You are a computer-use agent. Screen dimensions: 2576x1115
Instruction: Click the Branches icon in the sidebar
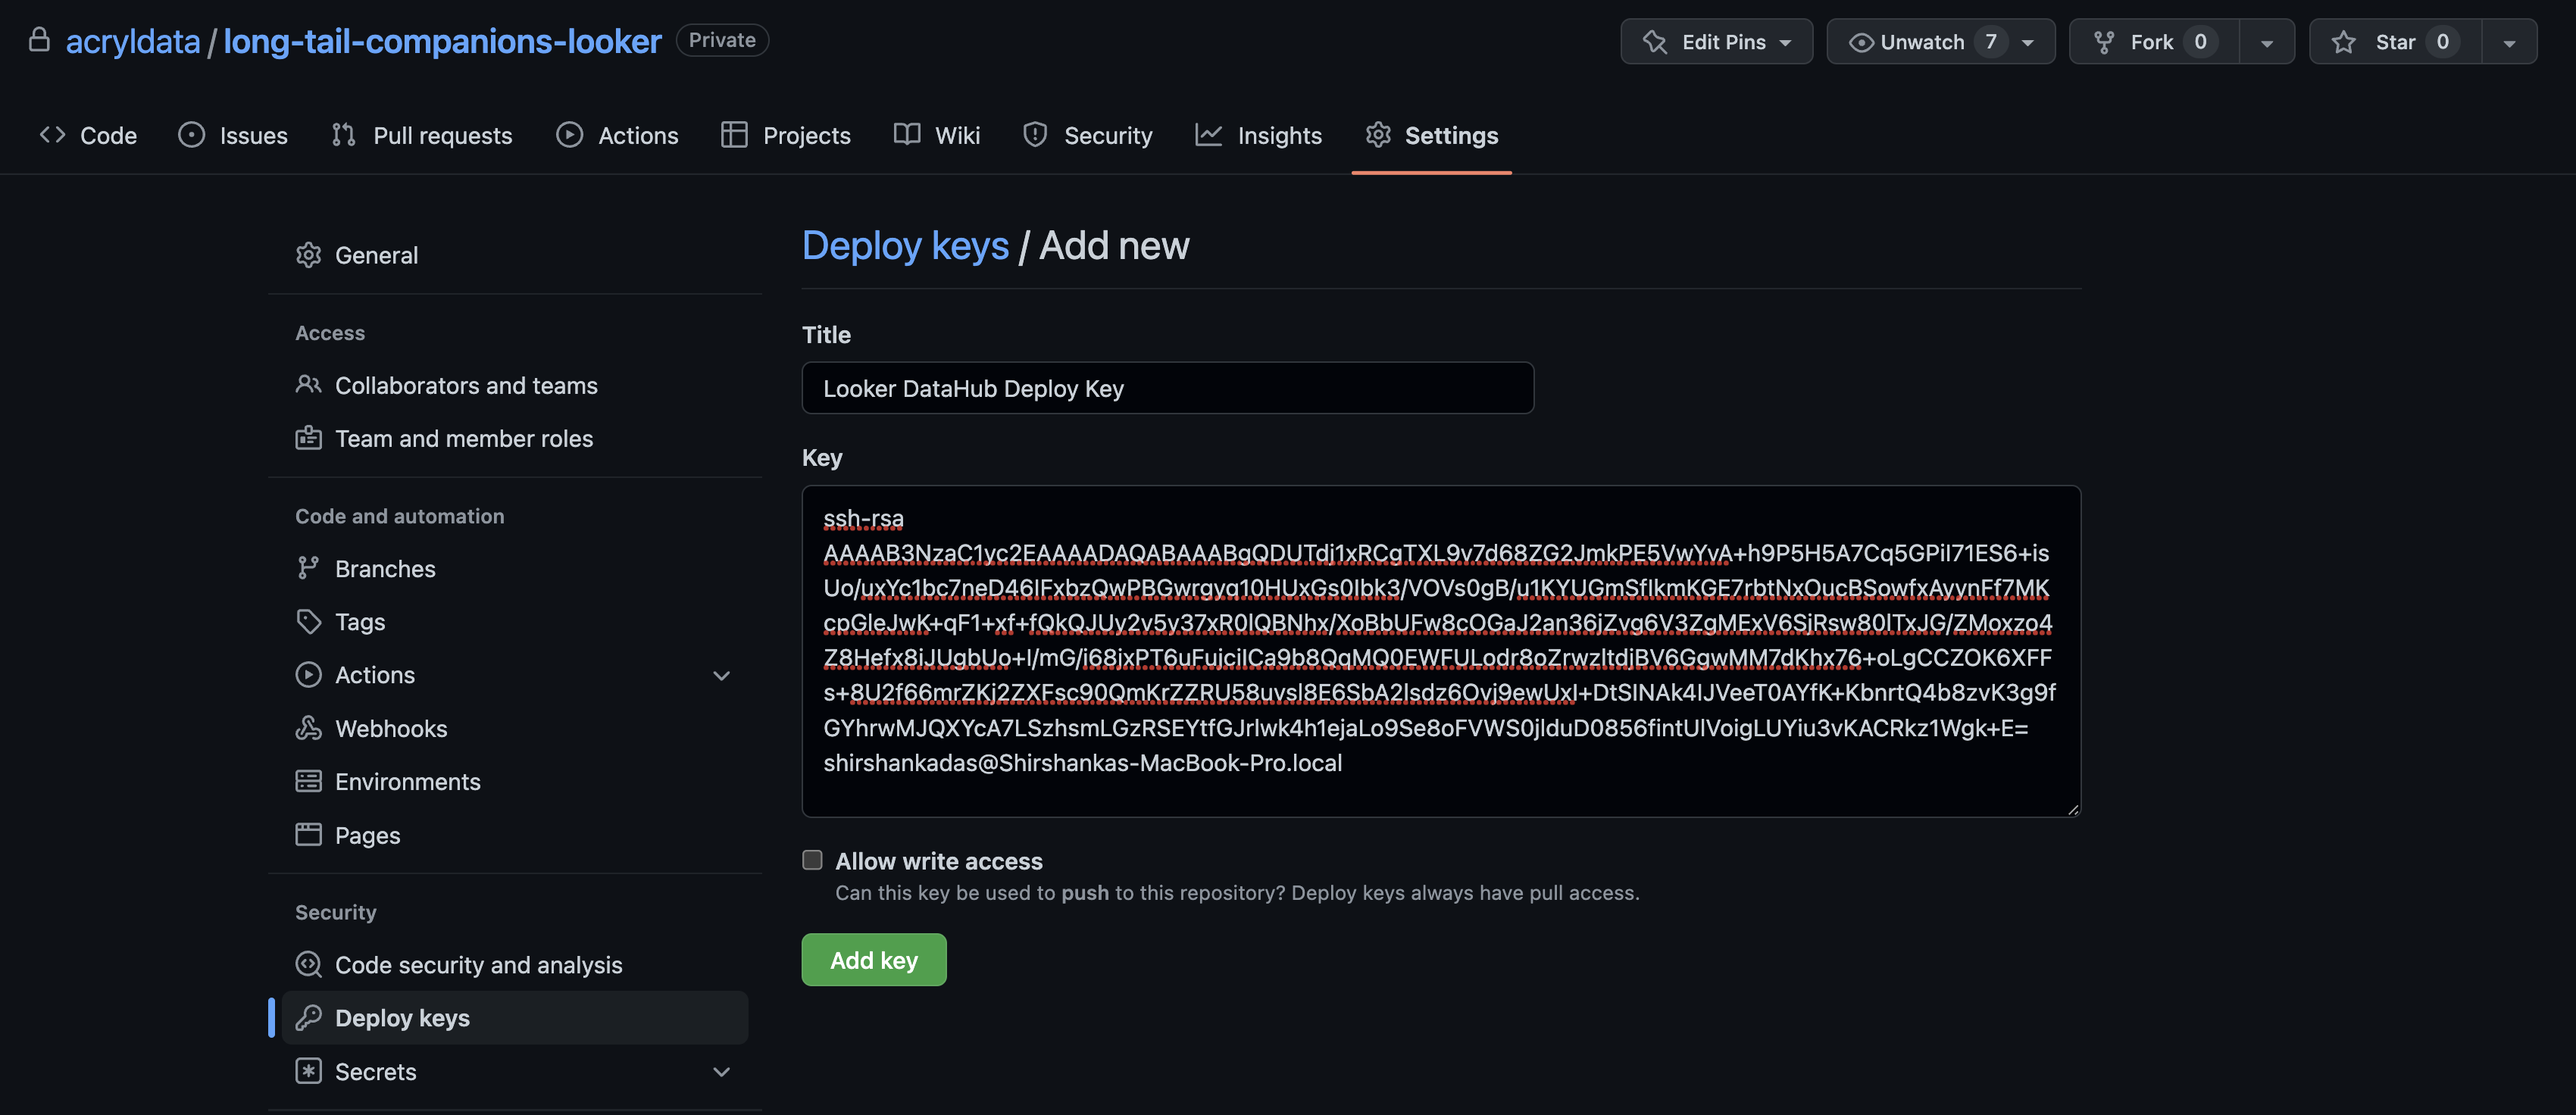[x=308, y=568]
